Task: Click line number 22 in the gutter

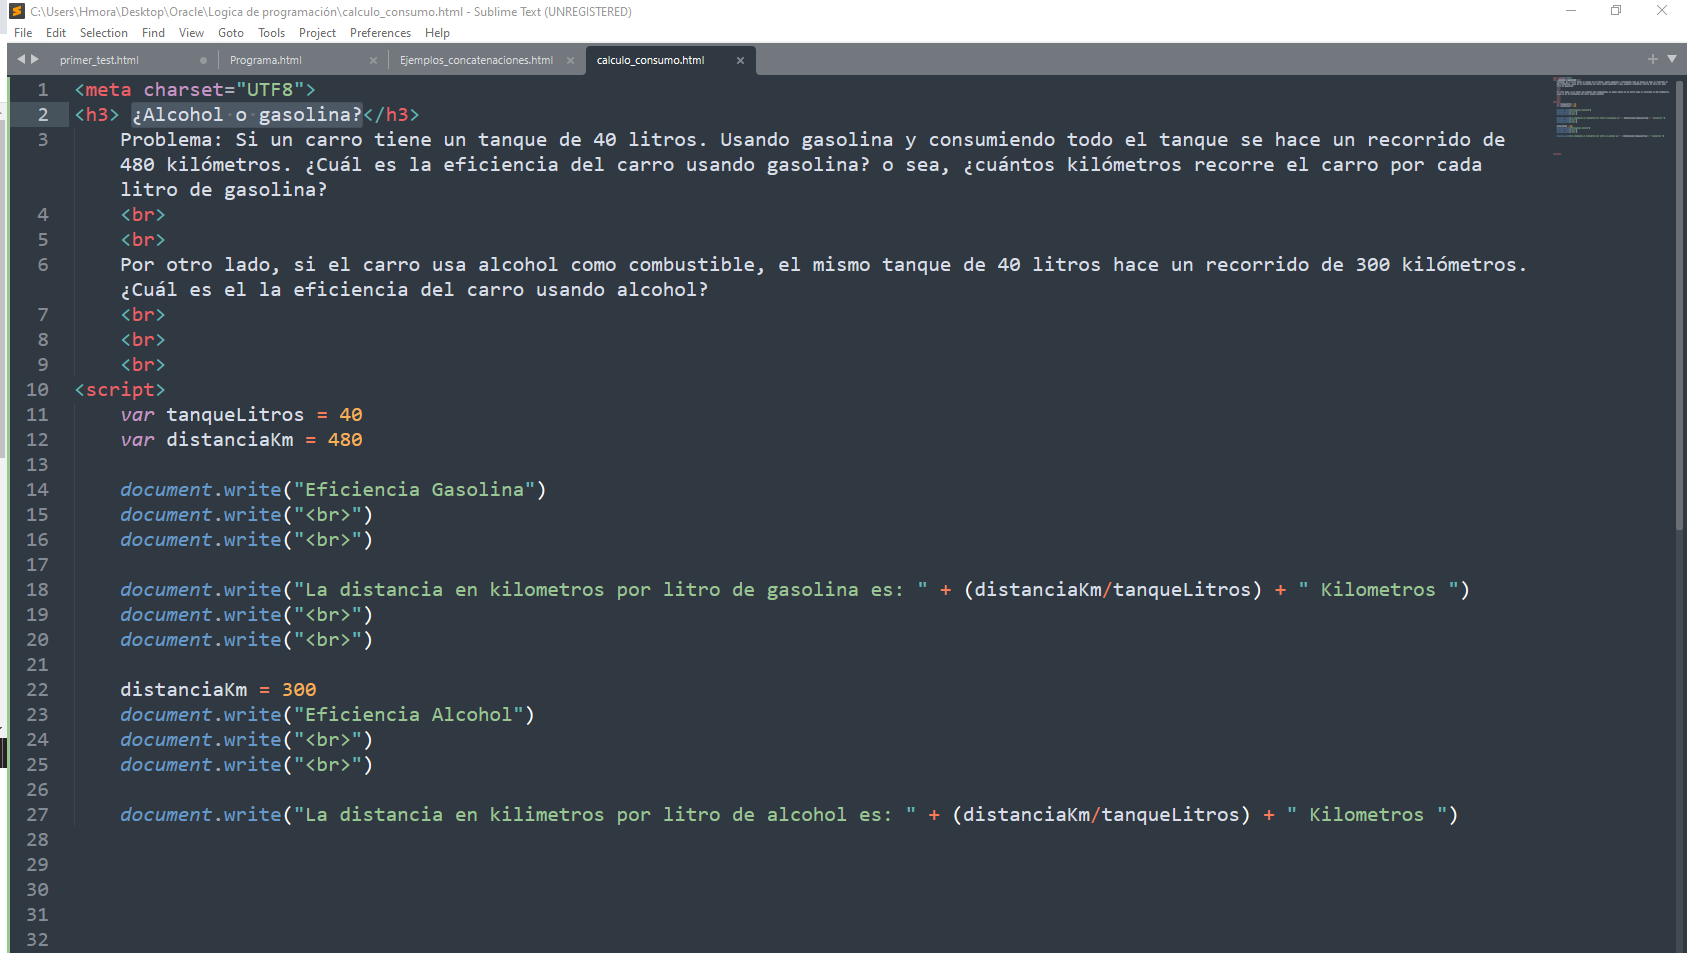Action: click(x=37, y=689)
